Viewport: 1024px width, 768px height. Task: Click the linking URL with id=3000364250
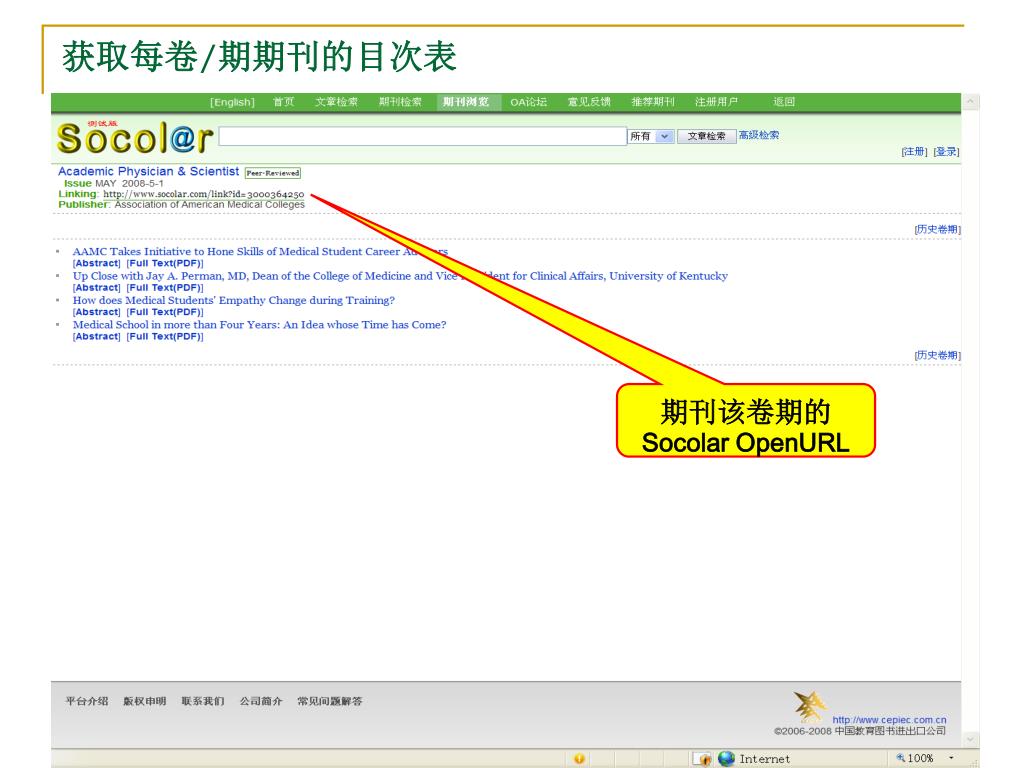pos(204,194)
